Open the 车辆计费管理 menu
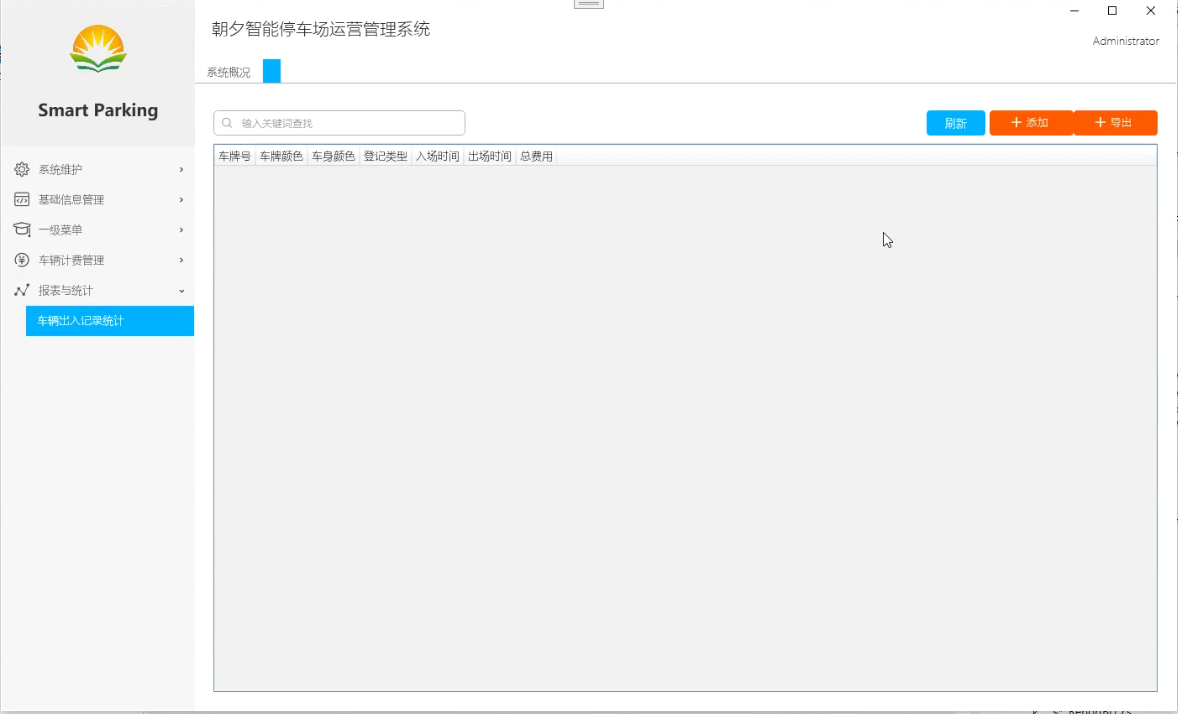Image resolution: width=1178 pixels, height=714 pixels. pos(98,260)
